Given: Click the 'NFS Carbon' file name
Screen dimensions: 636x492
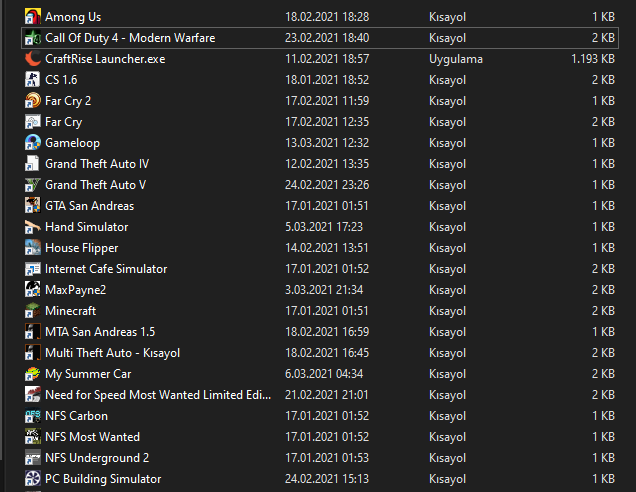Looking at the screenshot, I should click(x=77, y=416).
